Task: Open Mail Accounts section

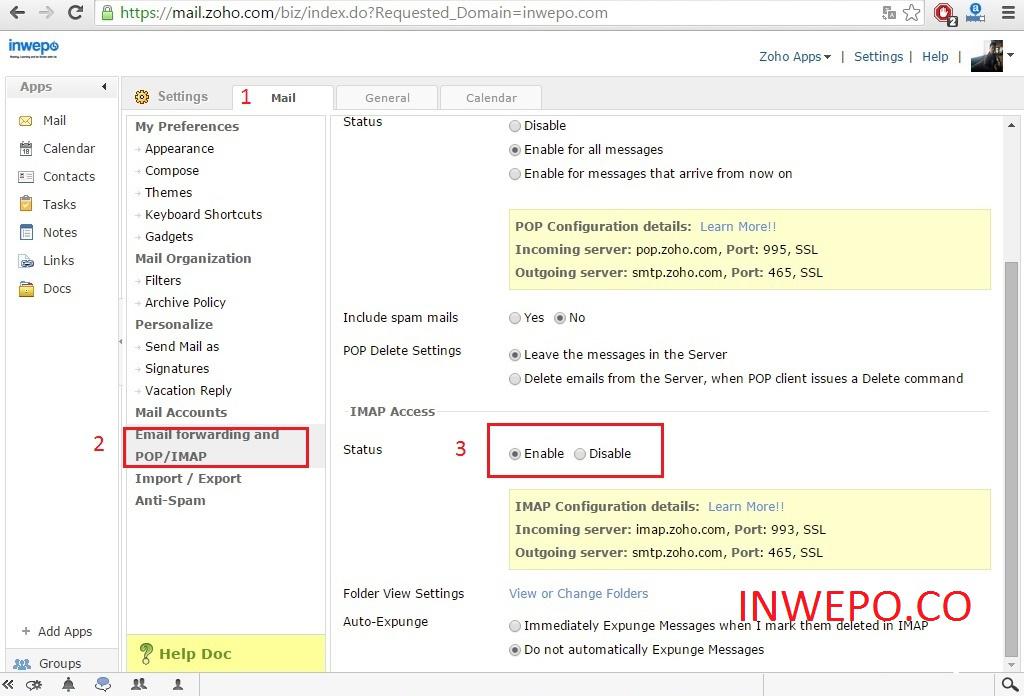Action: (181, 413)
